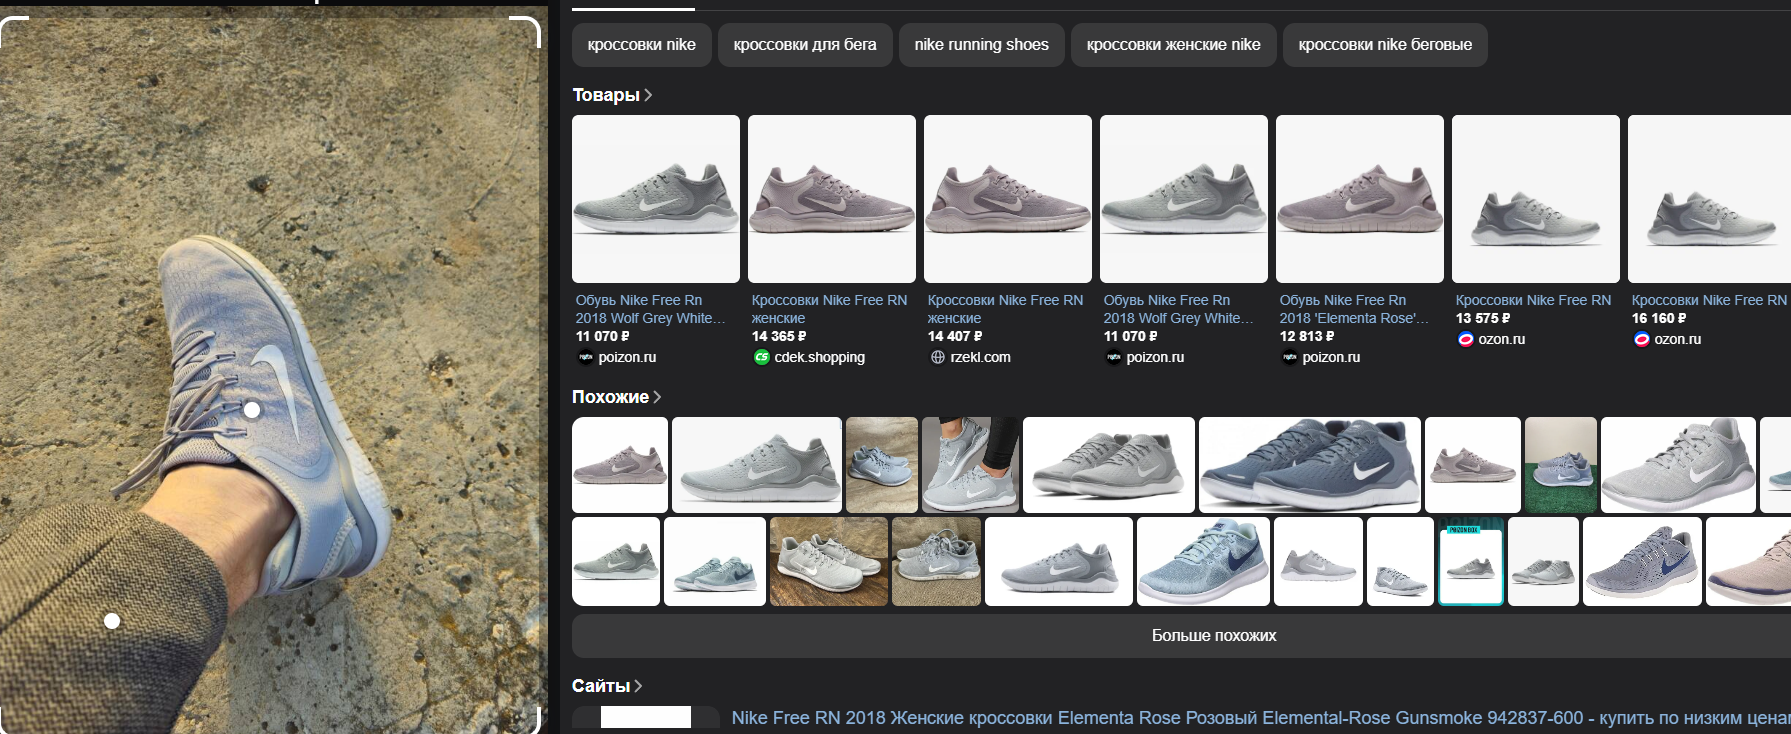
Task: Click the rzekl.com source label
Action: (980, 357)
